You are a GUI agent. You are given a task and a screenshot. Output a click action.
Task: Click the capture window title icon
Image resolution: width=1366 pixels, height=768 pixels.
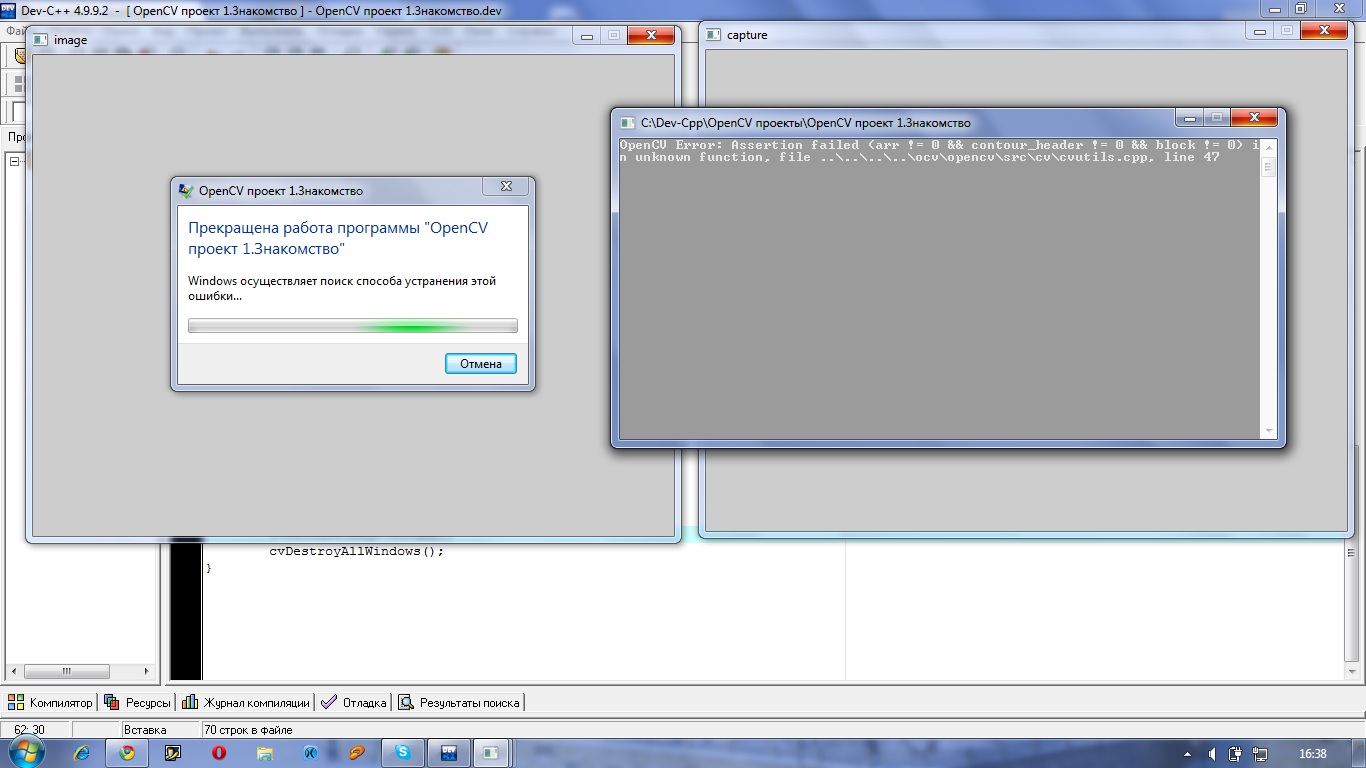[713, 34]
